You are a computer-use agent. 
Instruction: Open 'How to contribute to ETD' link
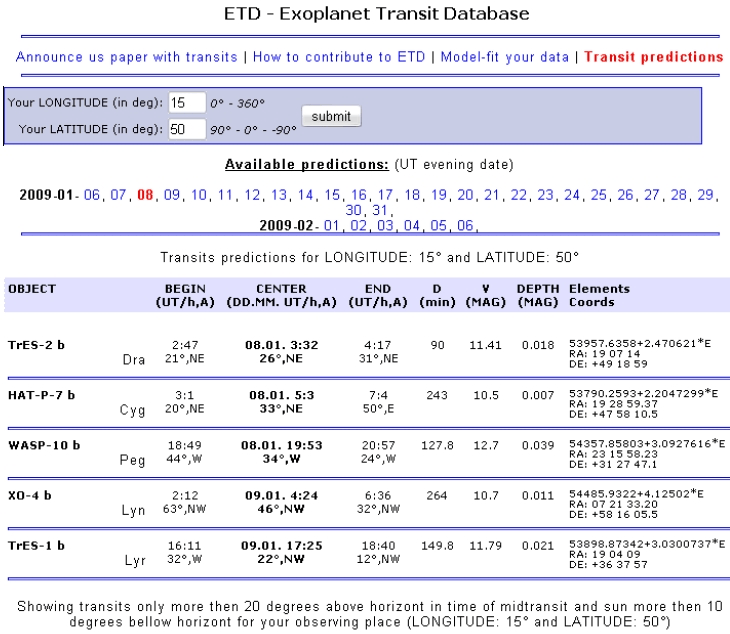click(x=339, y=57)
